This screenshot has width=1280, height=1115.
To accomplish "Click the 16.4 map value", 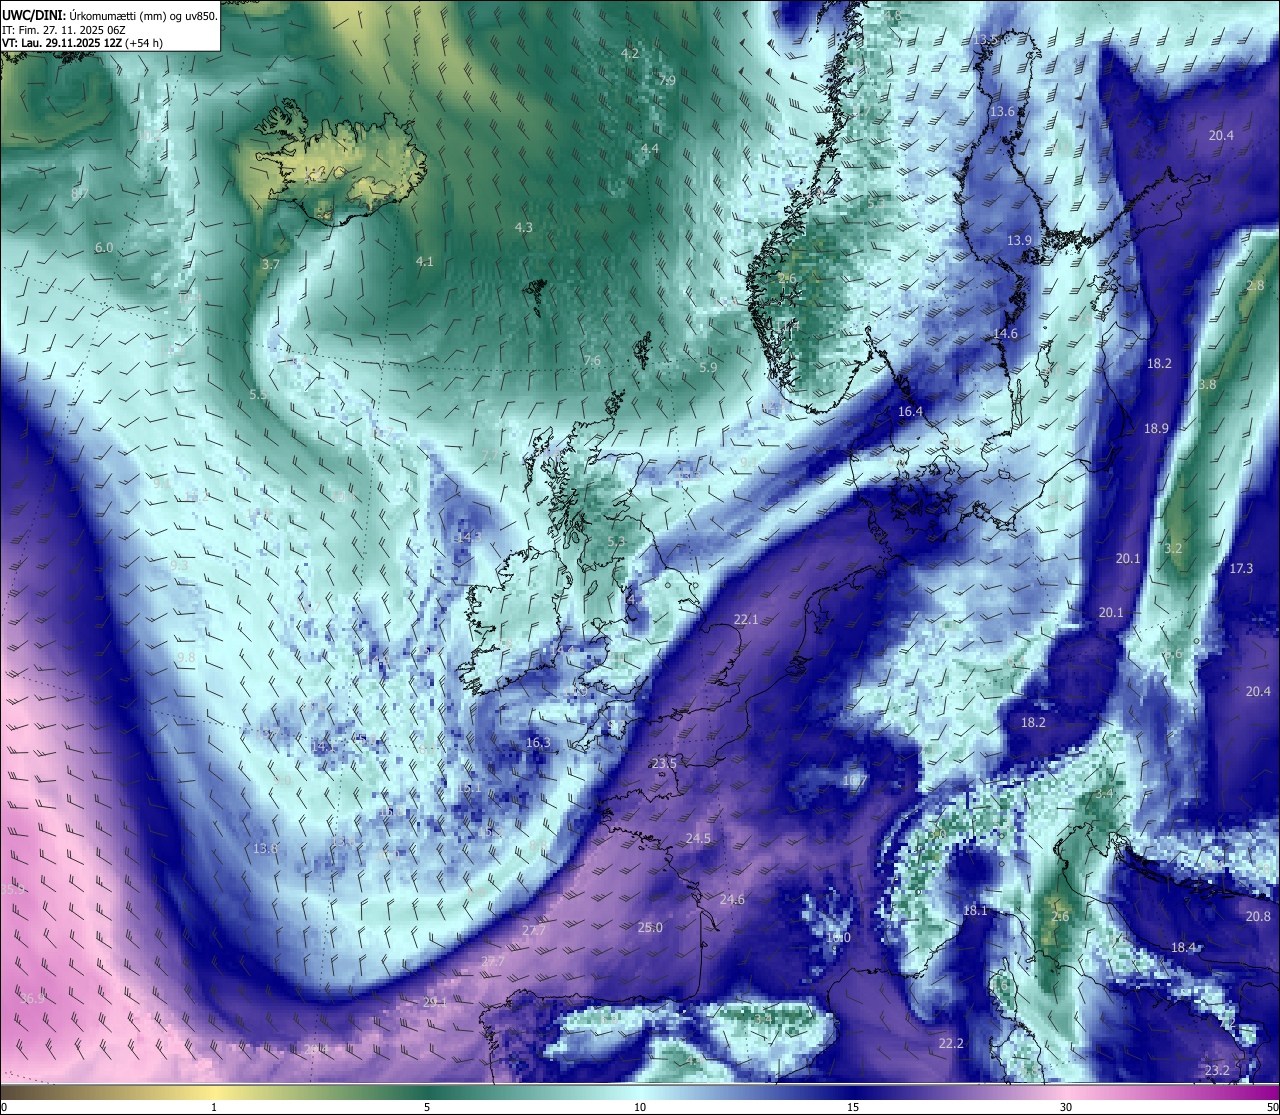I will point(910,412).
